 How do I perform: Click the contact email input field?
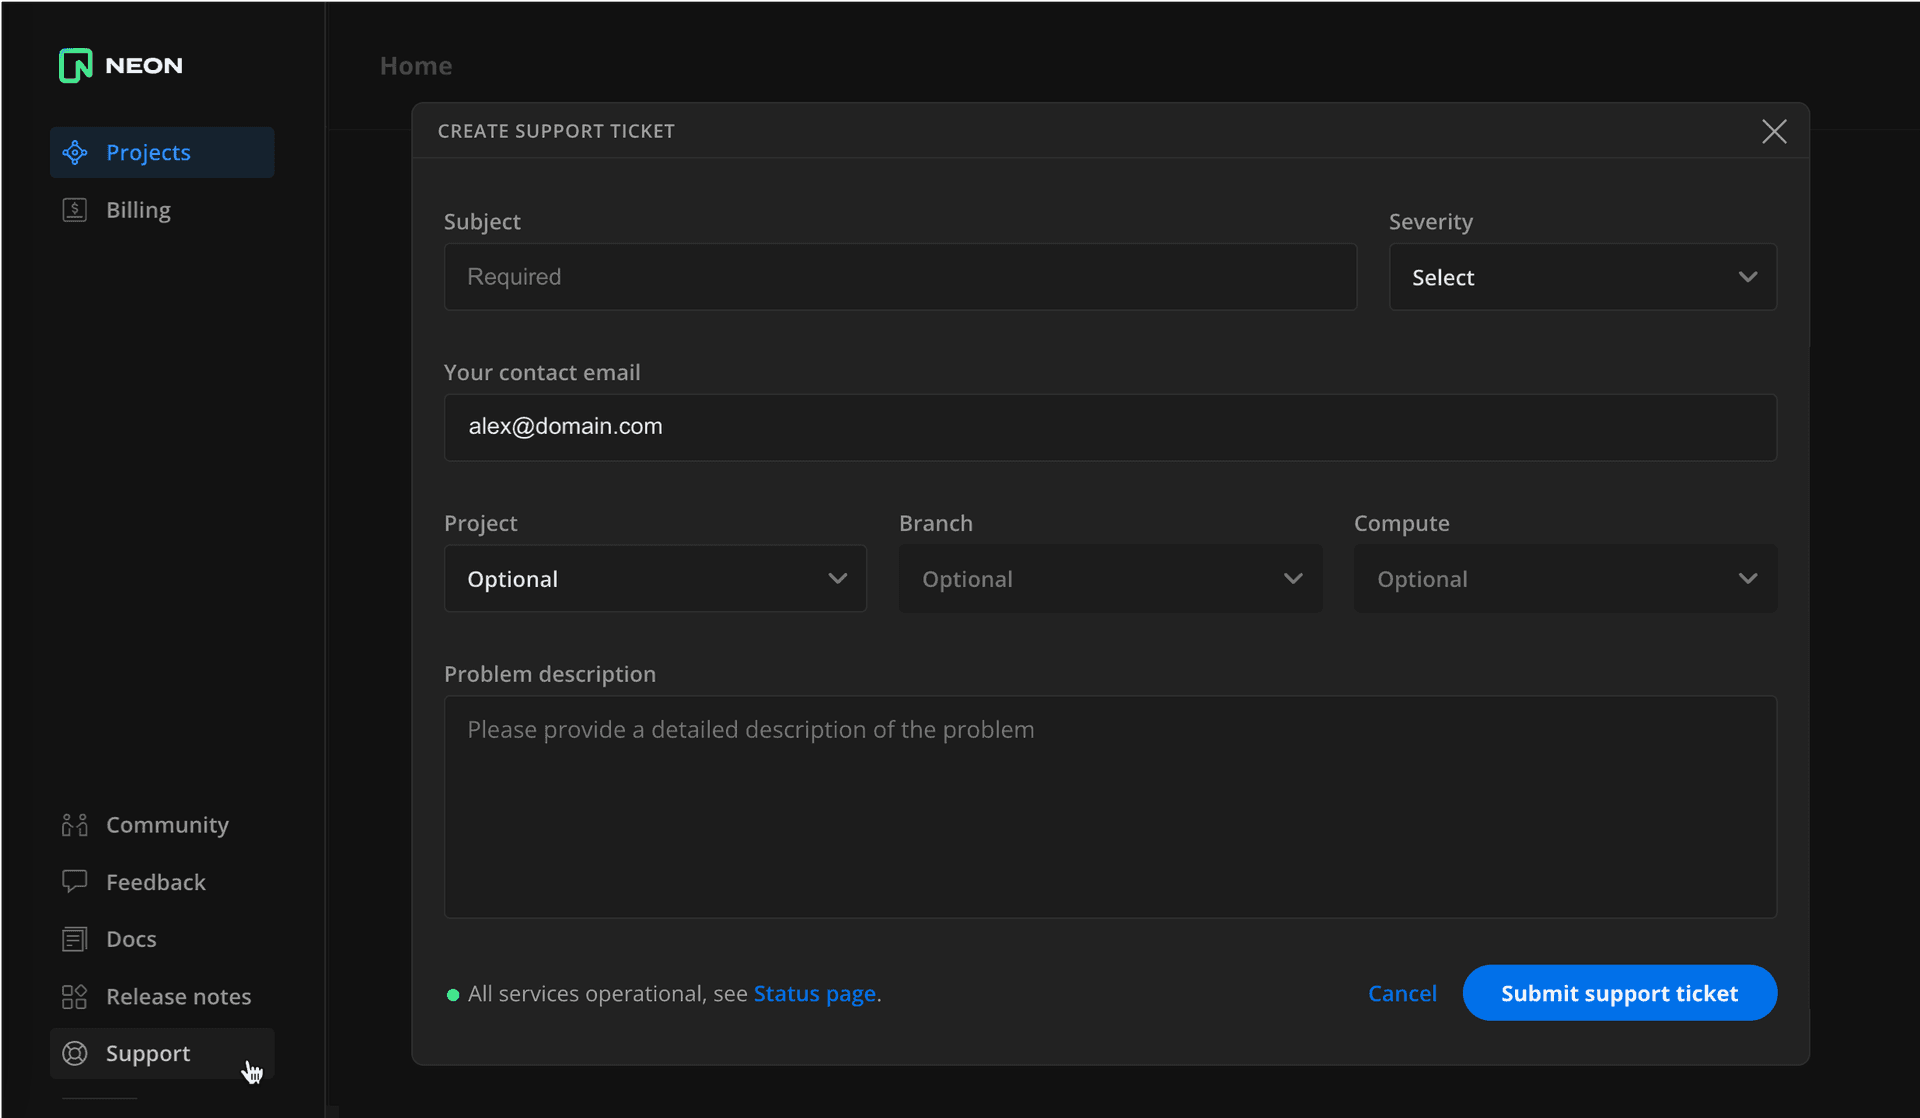(1111, 426)
